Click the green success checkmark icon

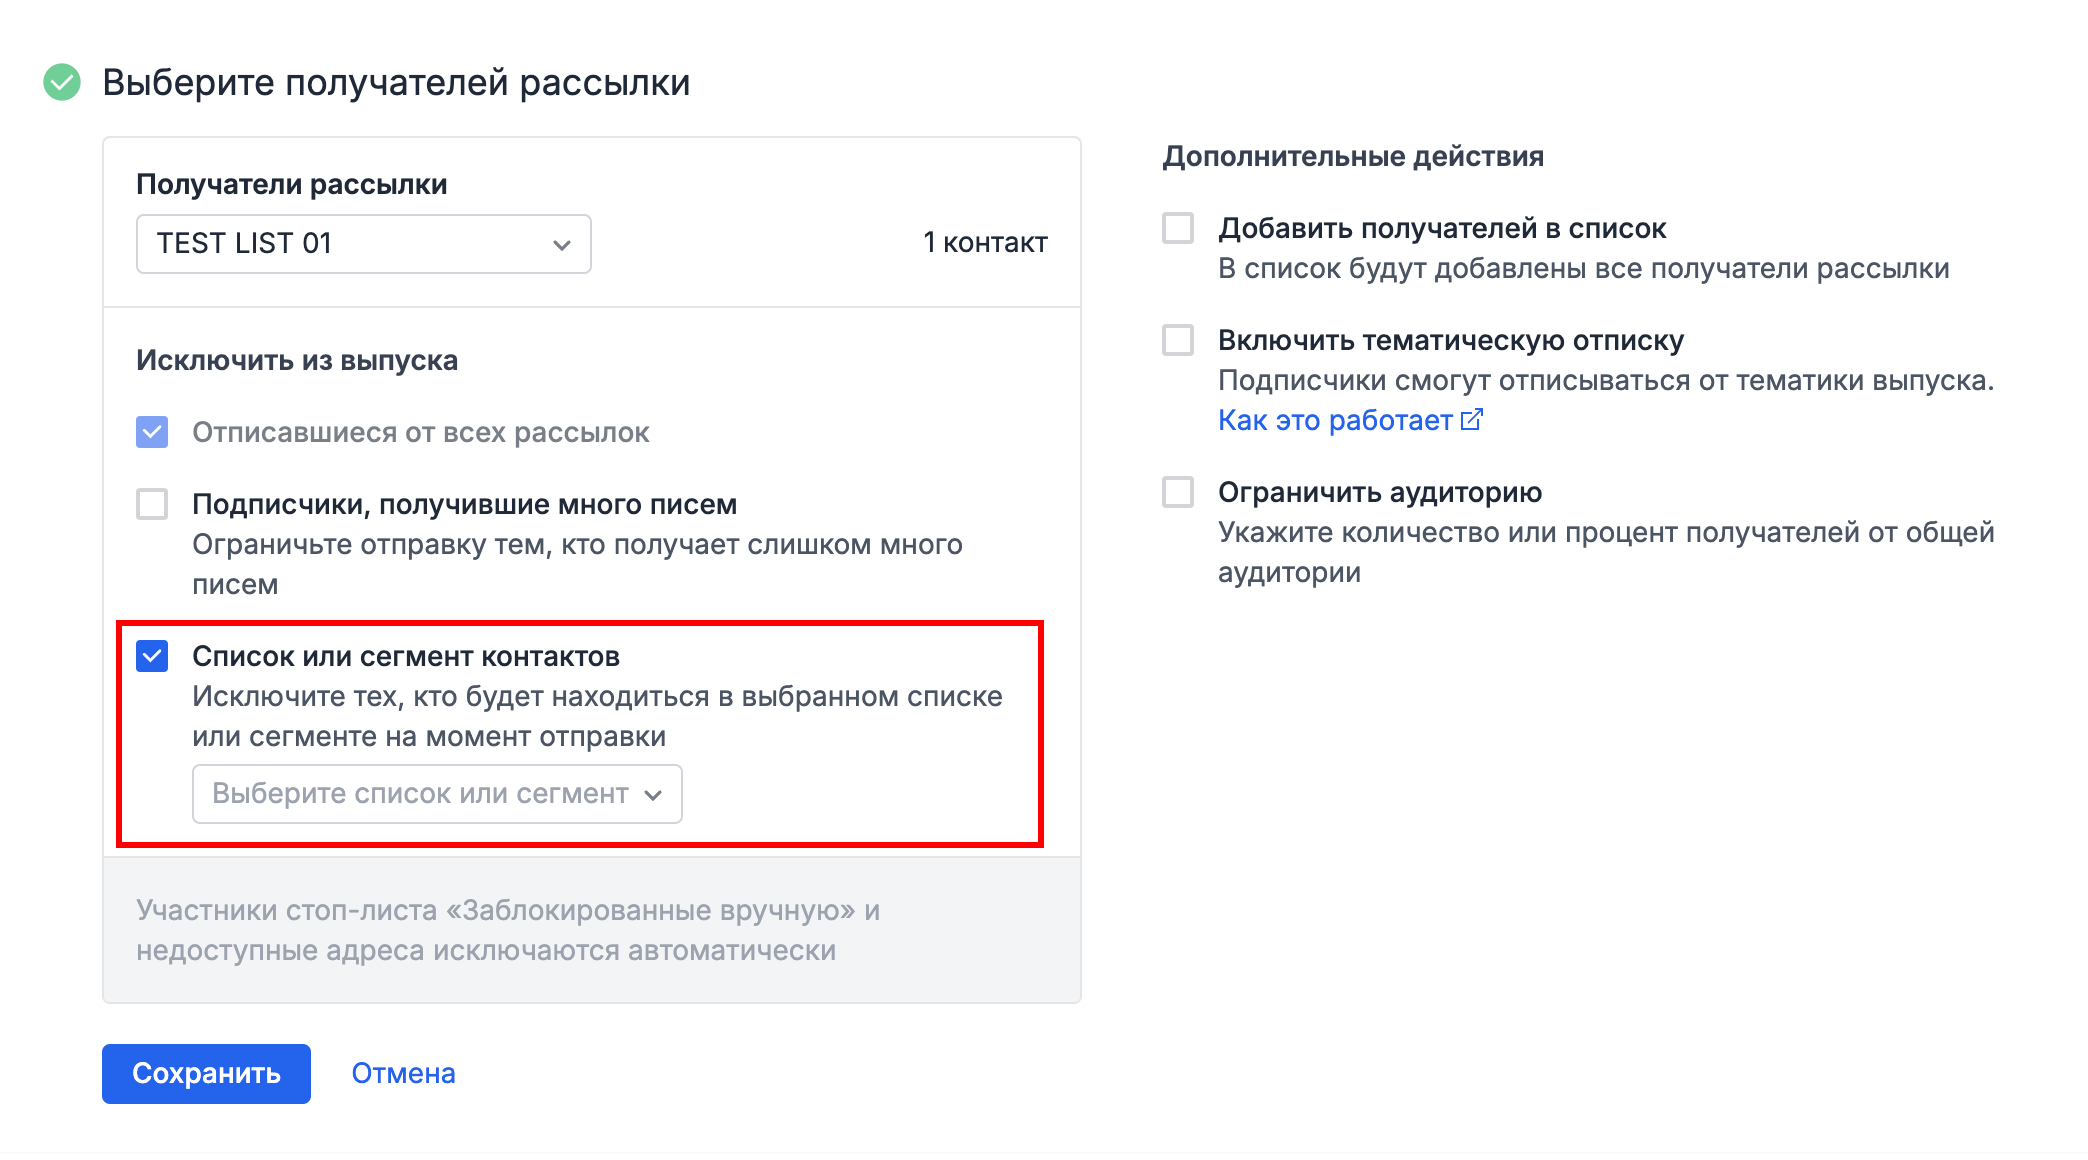click(x=60, y=82)
